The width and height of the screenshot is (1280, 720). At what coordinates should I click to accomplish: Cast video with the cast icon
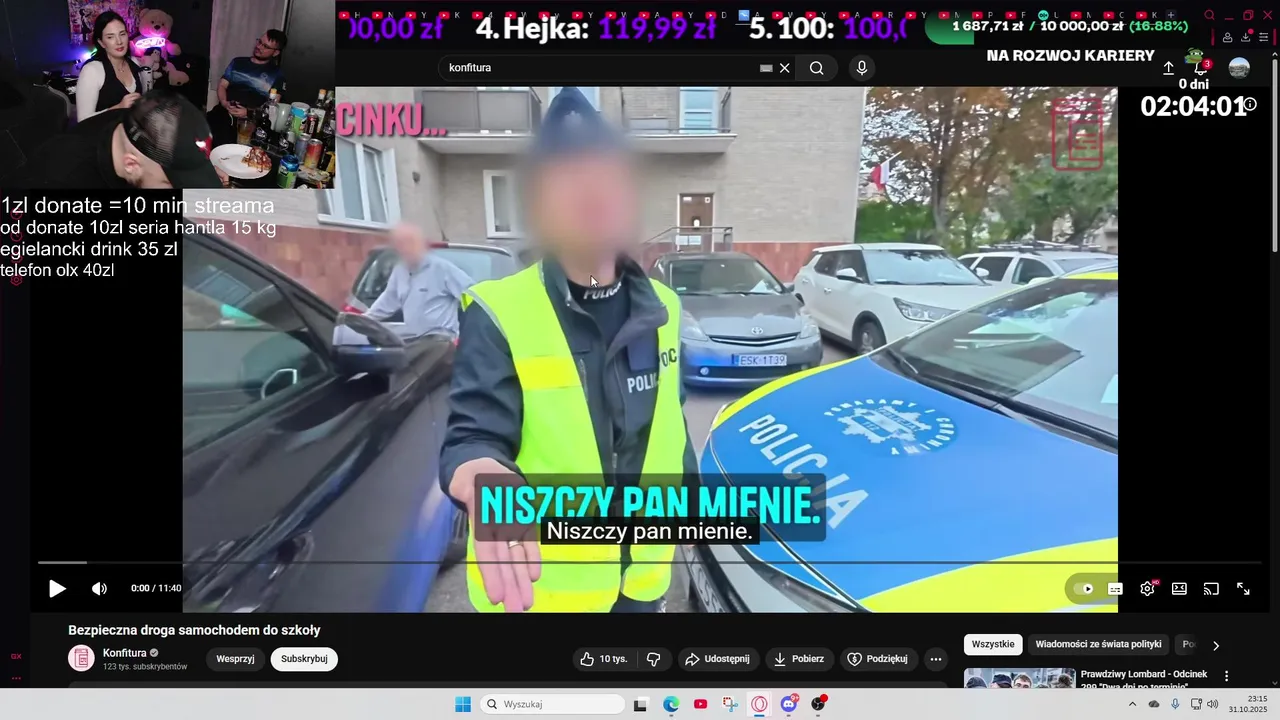[1211, 589]
